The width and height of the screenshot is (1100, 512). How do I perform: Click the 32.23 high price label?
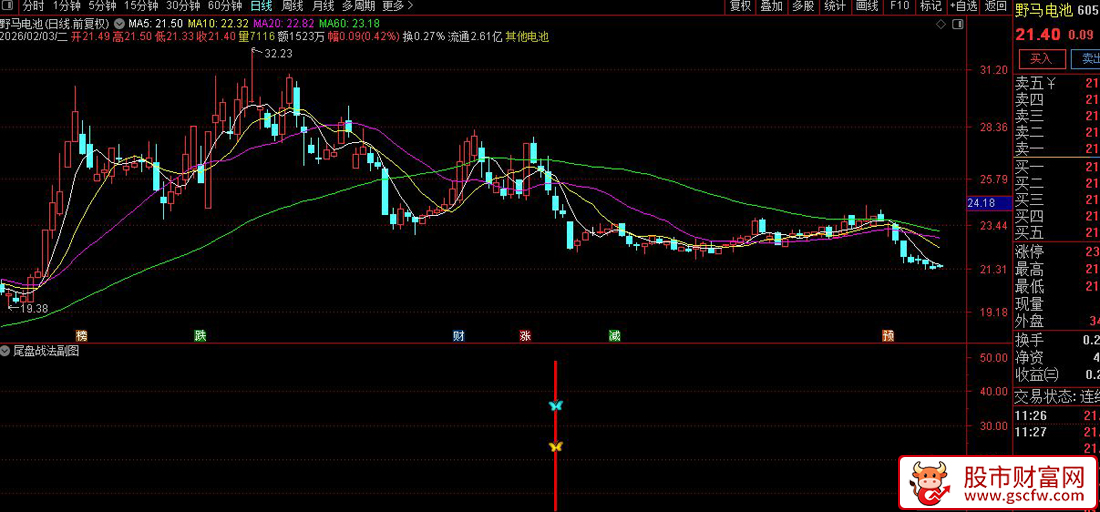click(277, 54)
